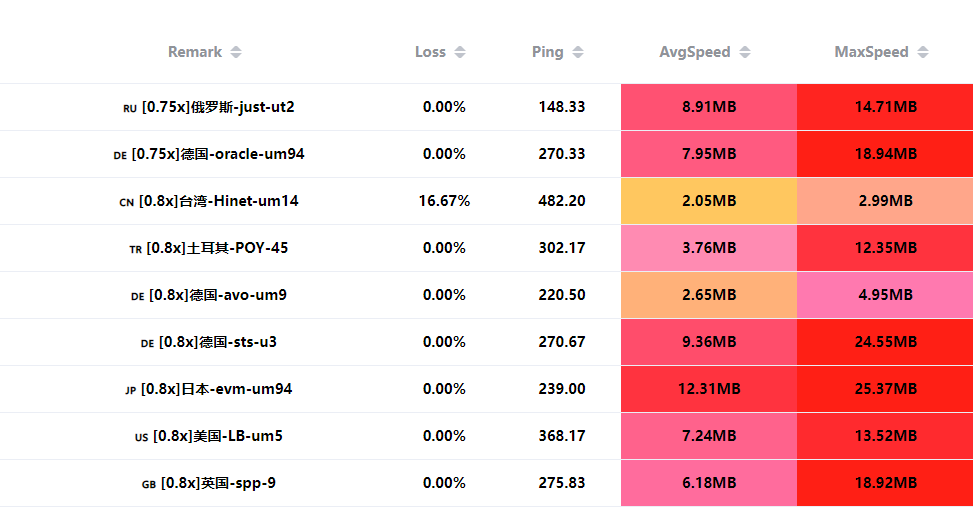Sort by Remark column sort arrows
Viewport: 973px width, 507px height.
[x=236, y=52]
